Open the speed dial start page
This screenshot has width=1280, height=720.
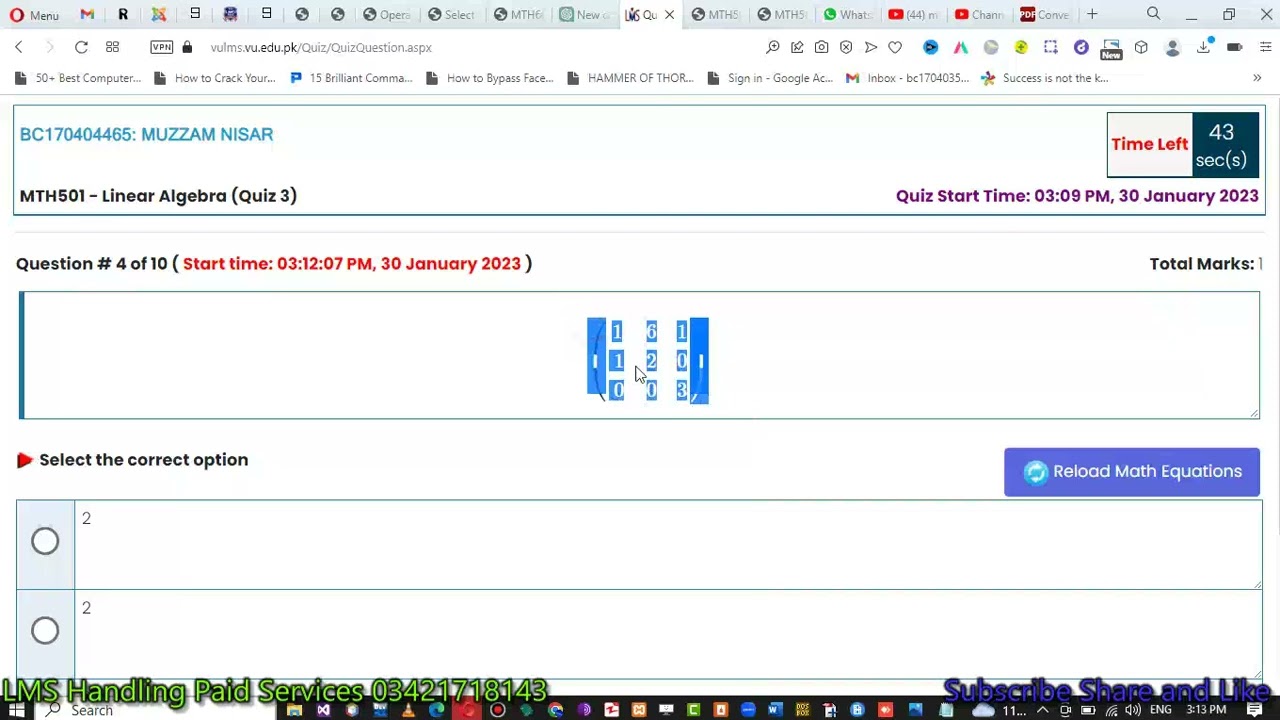[x=112, y=47]
